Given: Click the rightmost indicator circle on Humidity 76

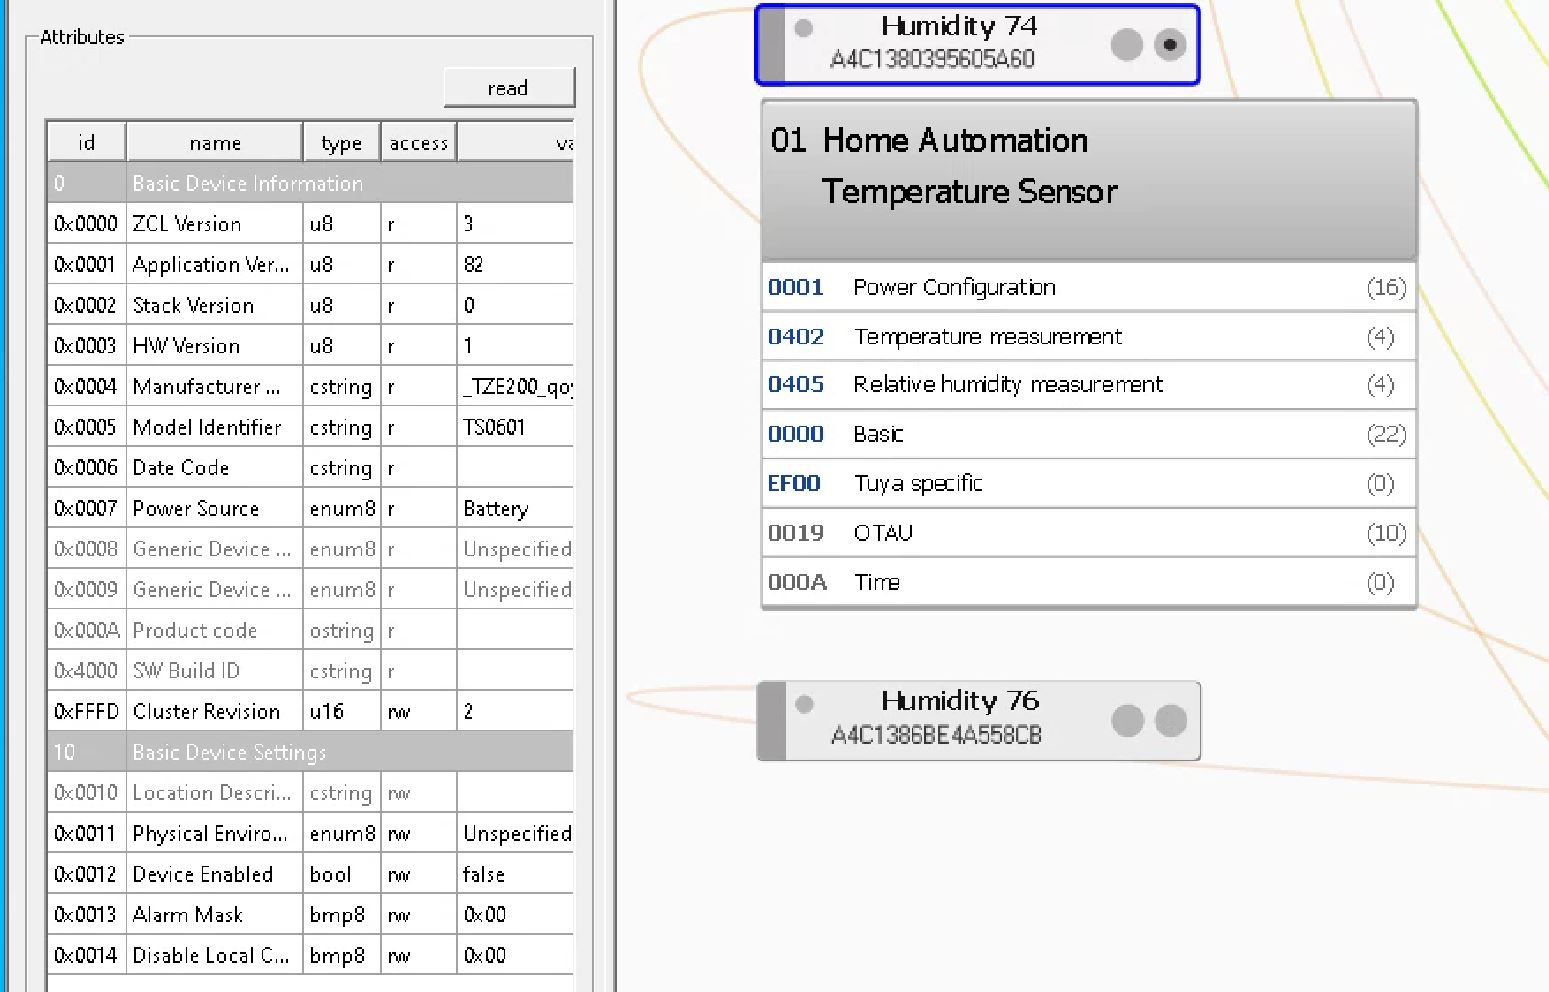Looking at the screenshot, I should 1170,720.
